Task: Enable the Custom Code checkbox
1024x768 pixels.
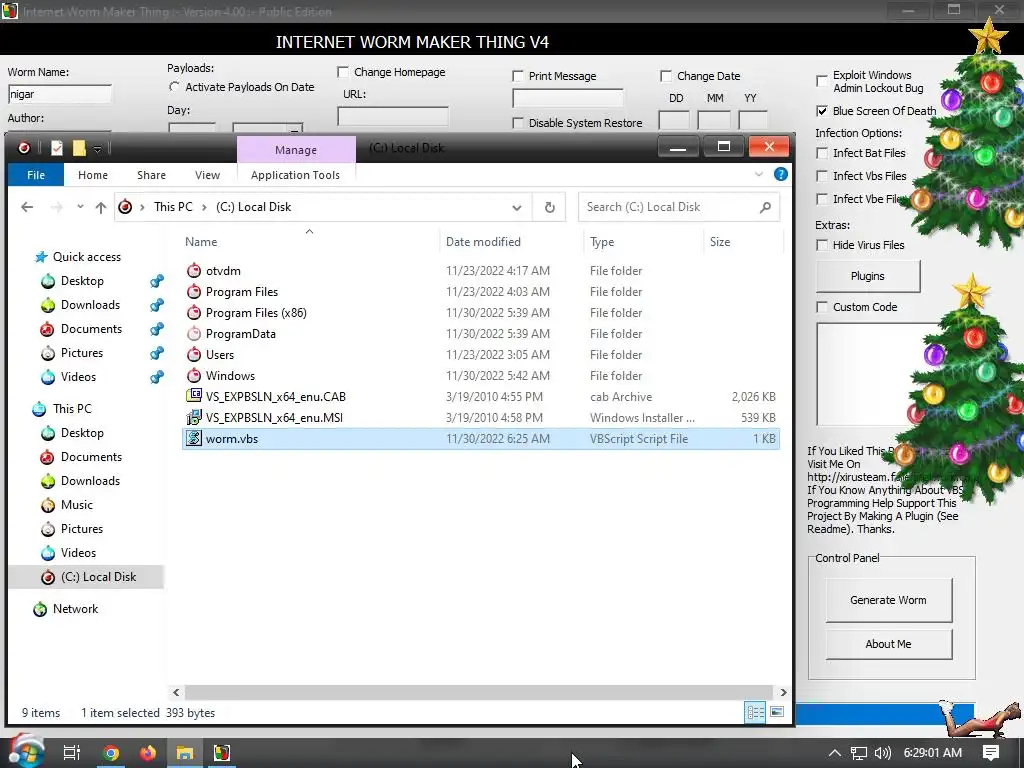Action: pos(822,307)
